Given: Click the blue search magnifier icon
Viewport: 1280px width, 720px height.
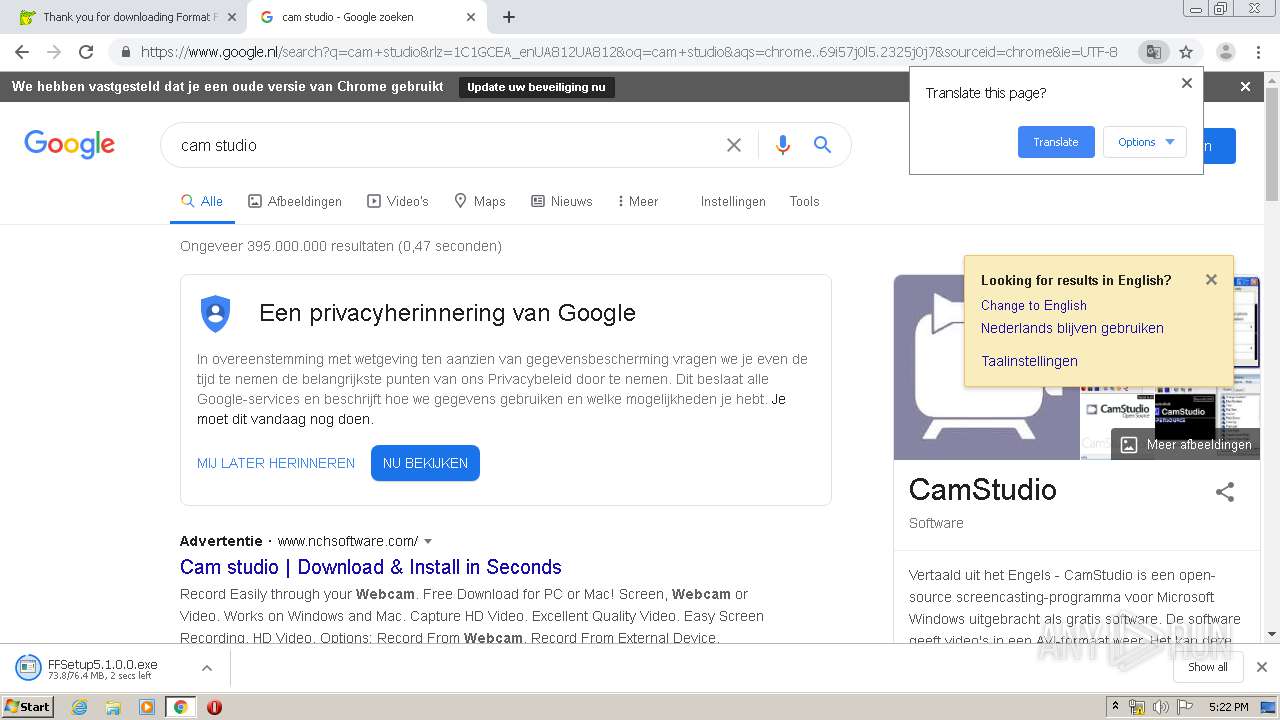Looking at the screenshot, I should pyautogui.click(x=822, y=145).
